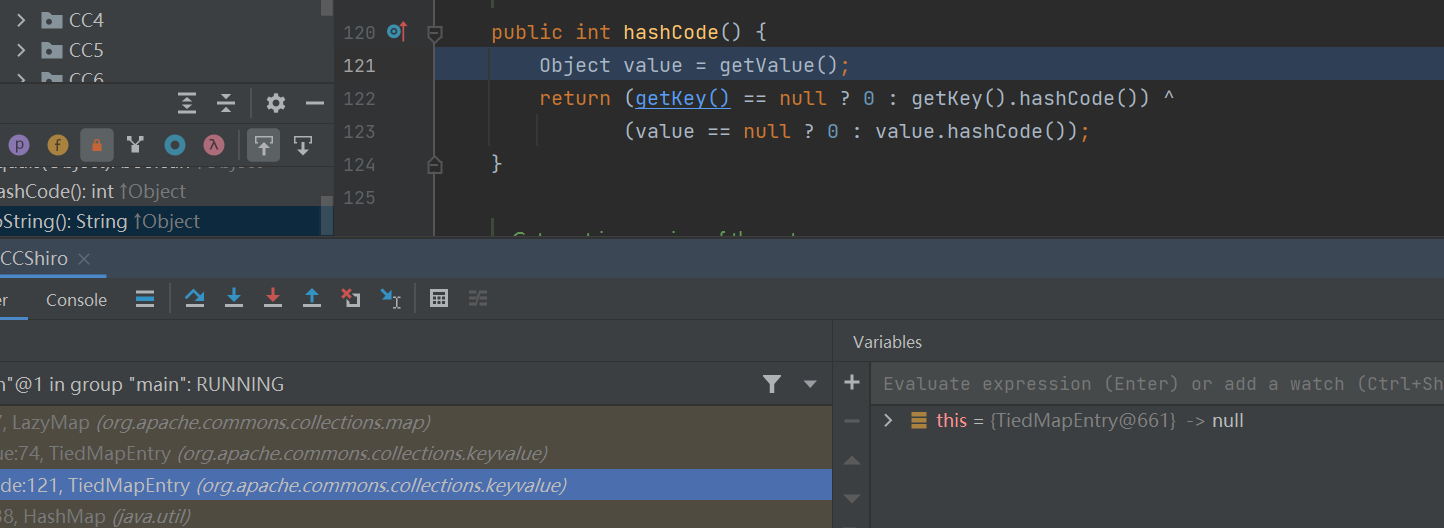
Task: Select this = {TiedMapEntry@661} variable row
Action: coord(1157,421)
